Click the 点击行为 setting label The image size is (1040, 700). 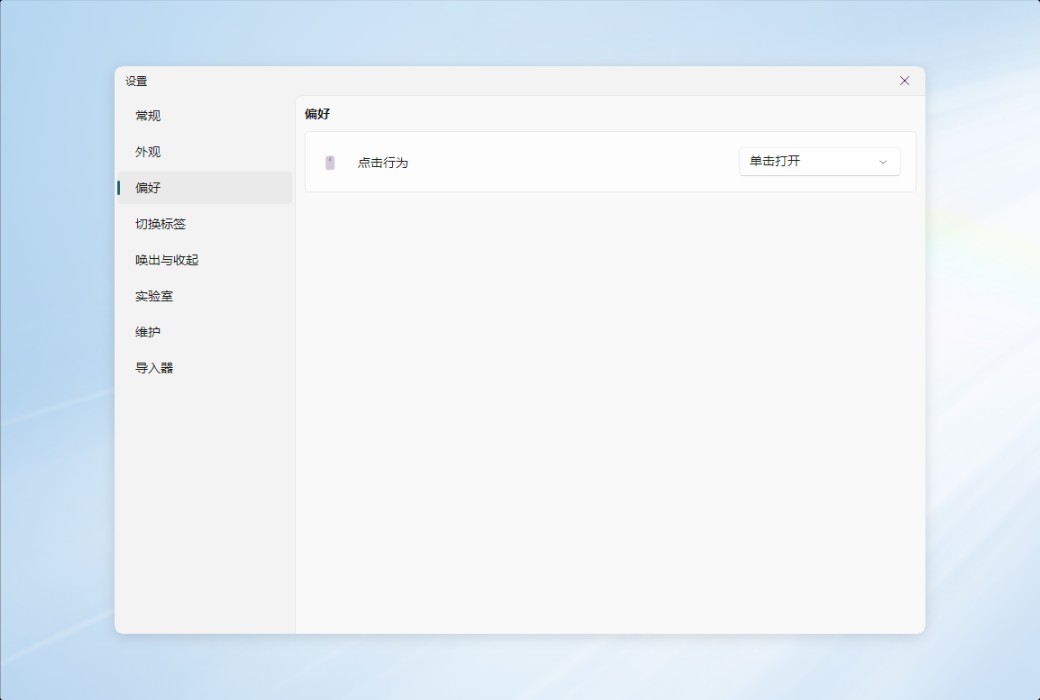tap(383, 163)
